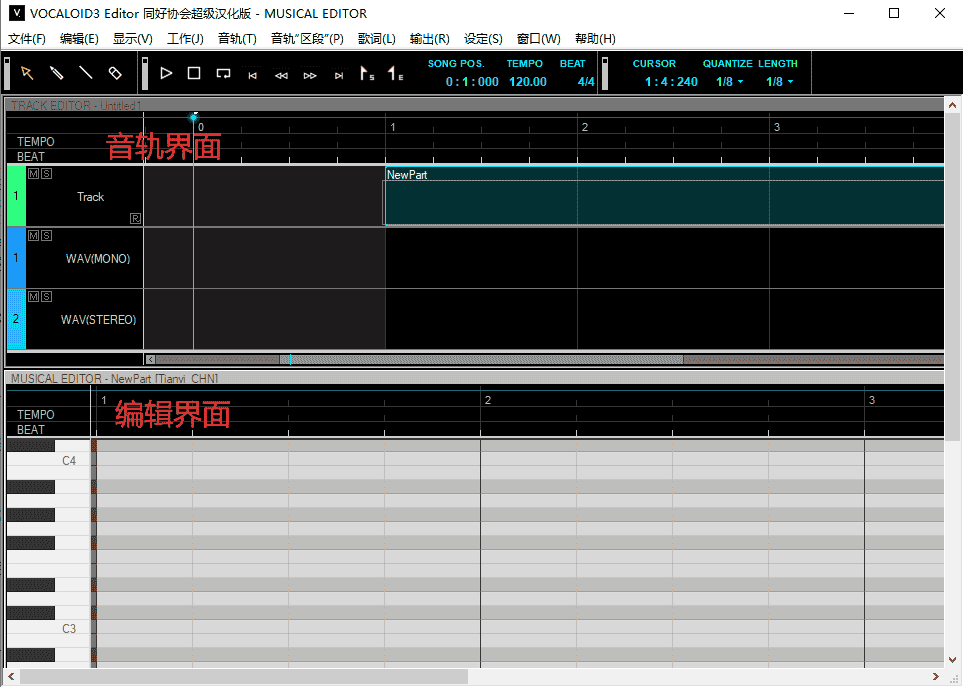Toggle the loop playback icon
This screenshot has height=687, width=963.
[x=223, y=73]
